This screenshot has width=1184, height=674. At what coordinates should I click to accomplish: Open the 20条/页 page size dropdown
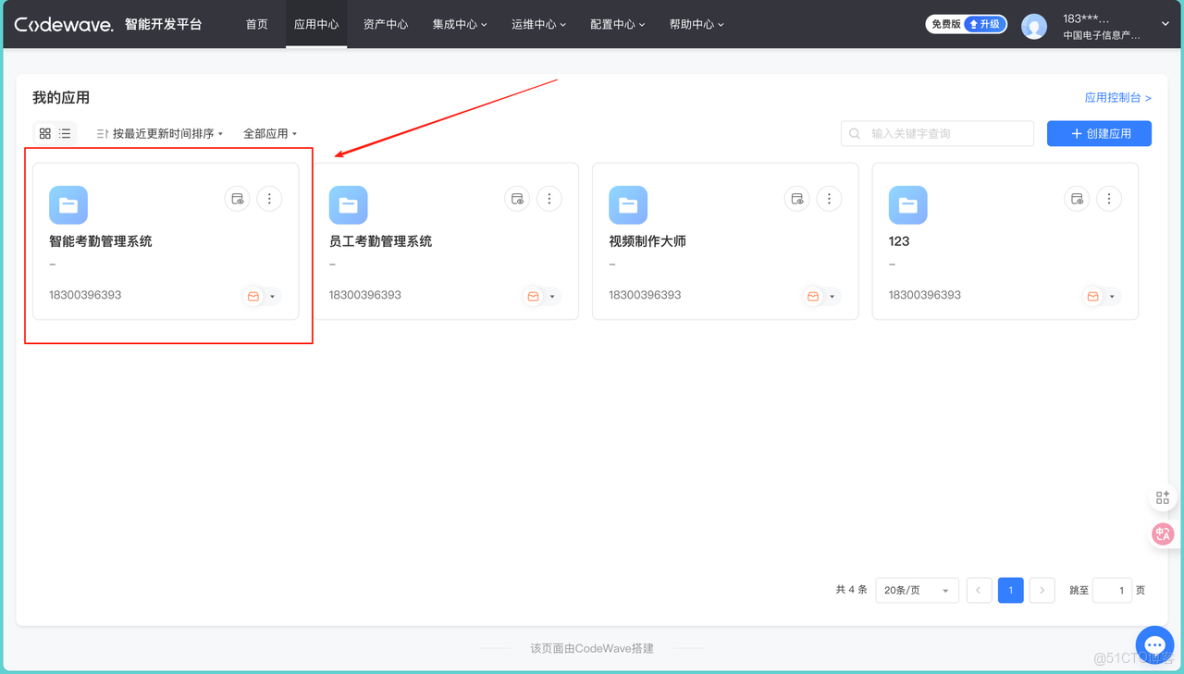[x=916, y=590]
